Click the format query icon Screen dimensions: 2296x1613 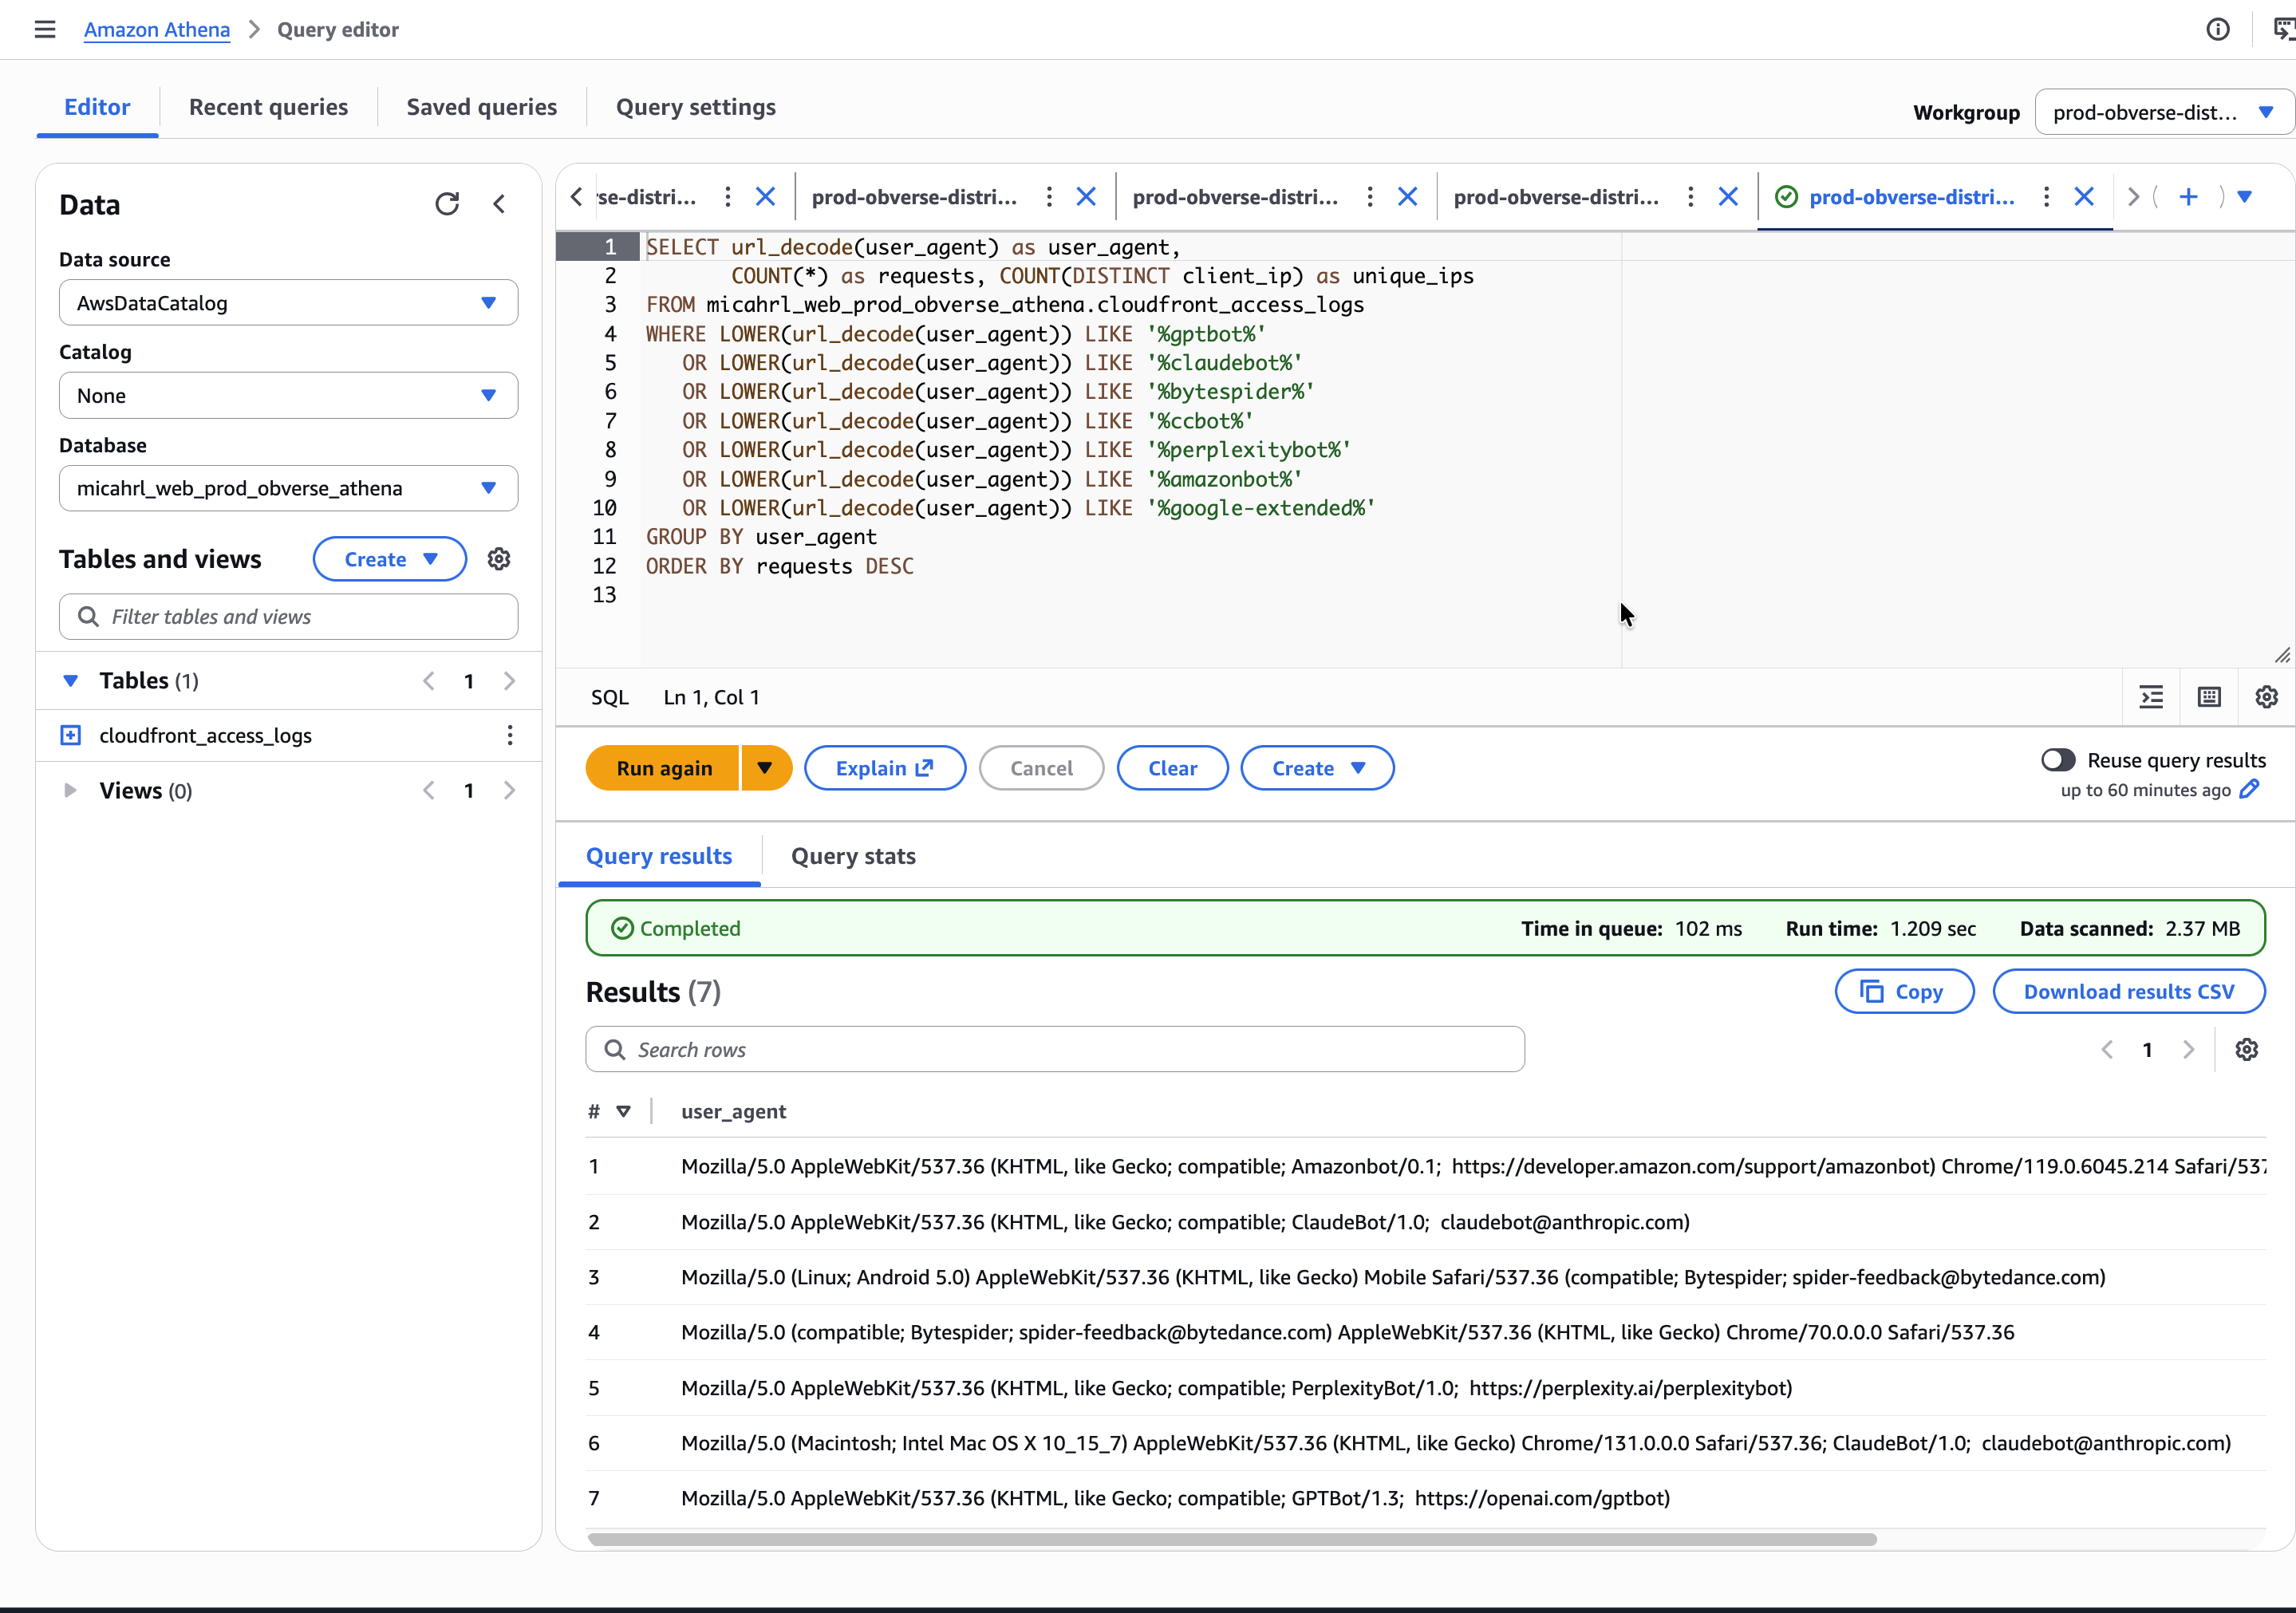tap(2151, 697)
